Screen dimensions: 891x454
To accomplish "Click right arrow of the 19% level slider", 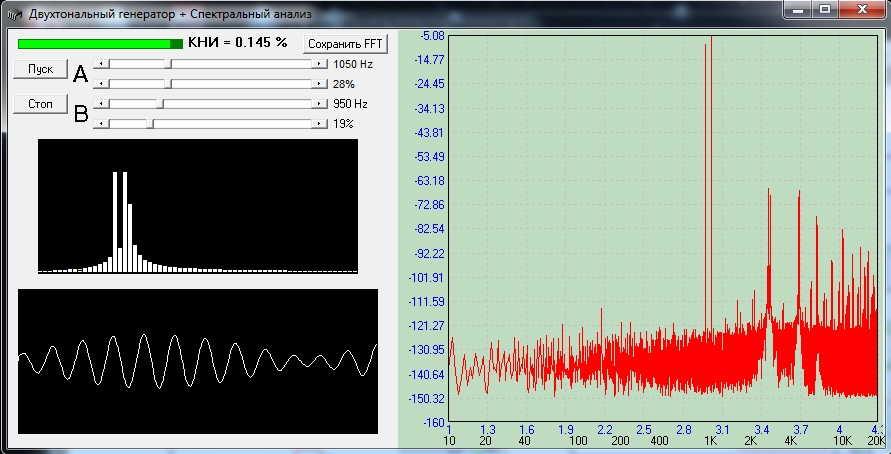I will pos(319,124).
